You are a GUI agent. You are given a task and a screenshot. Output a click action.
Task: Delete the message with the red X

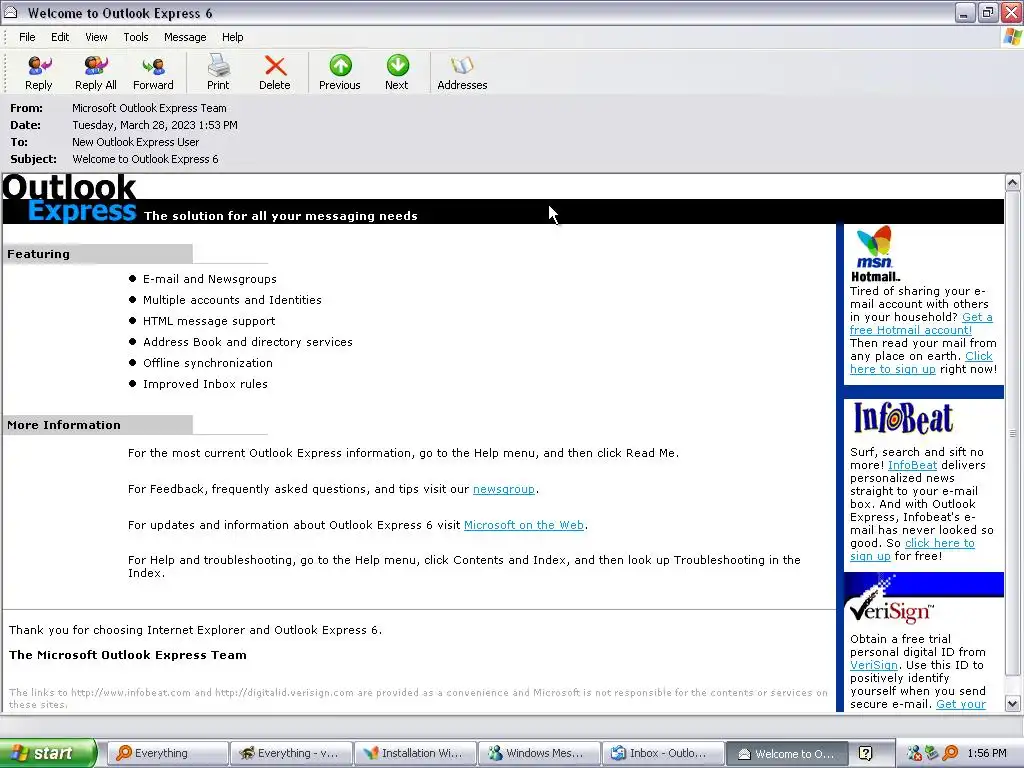pyautogui.click(x=275, y=72)
